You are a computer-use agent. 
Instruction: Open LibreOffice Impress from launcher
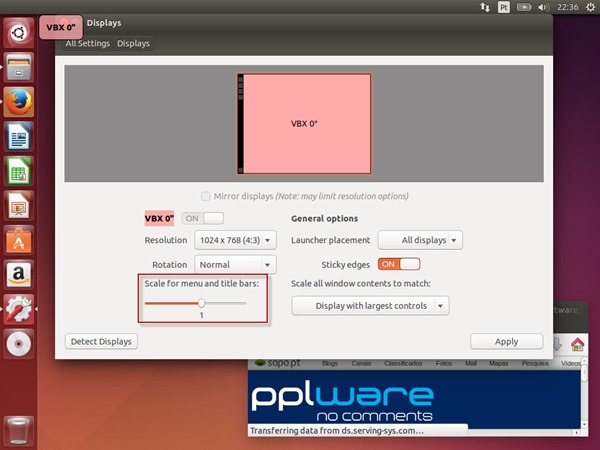coord(18,205)
